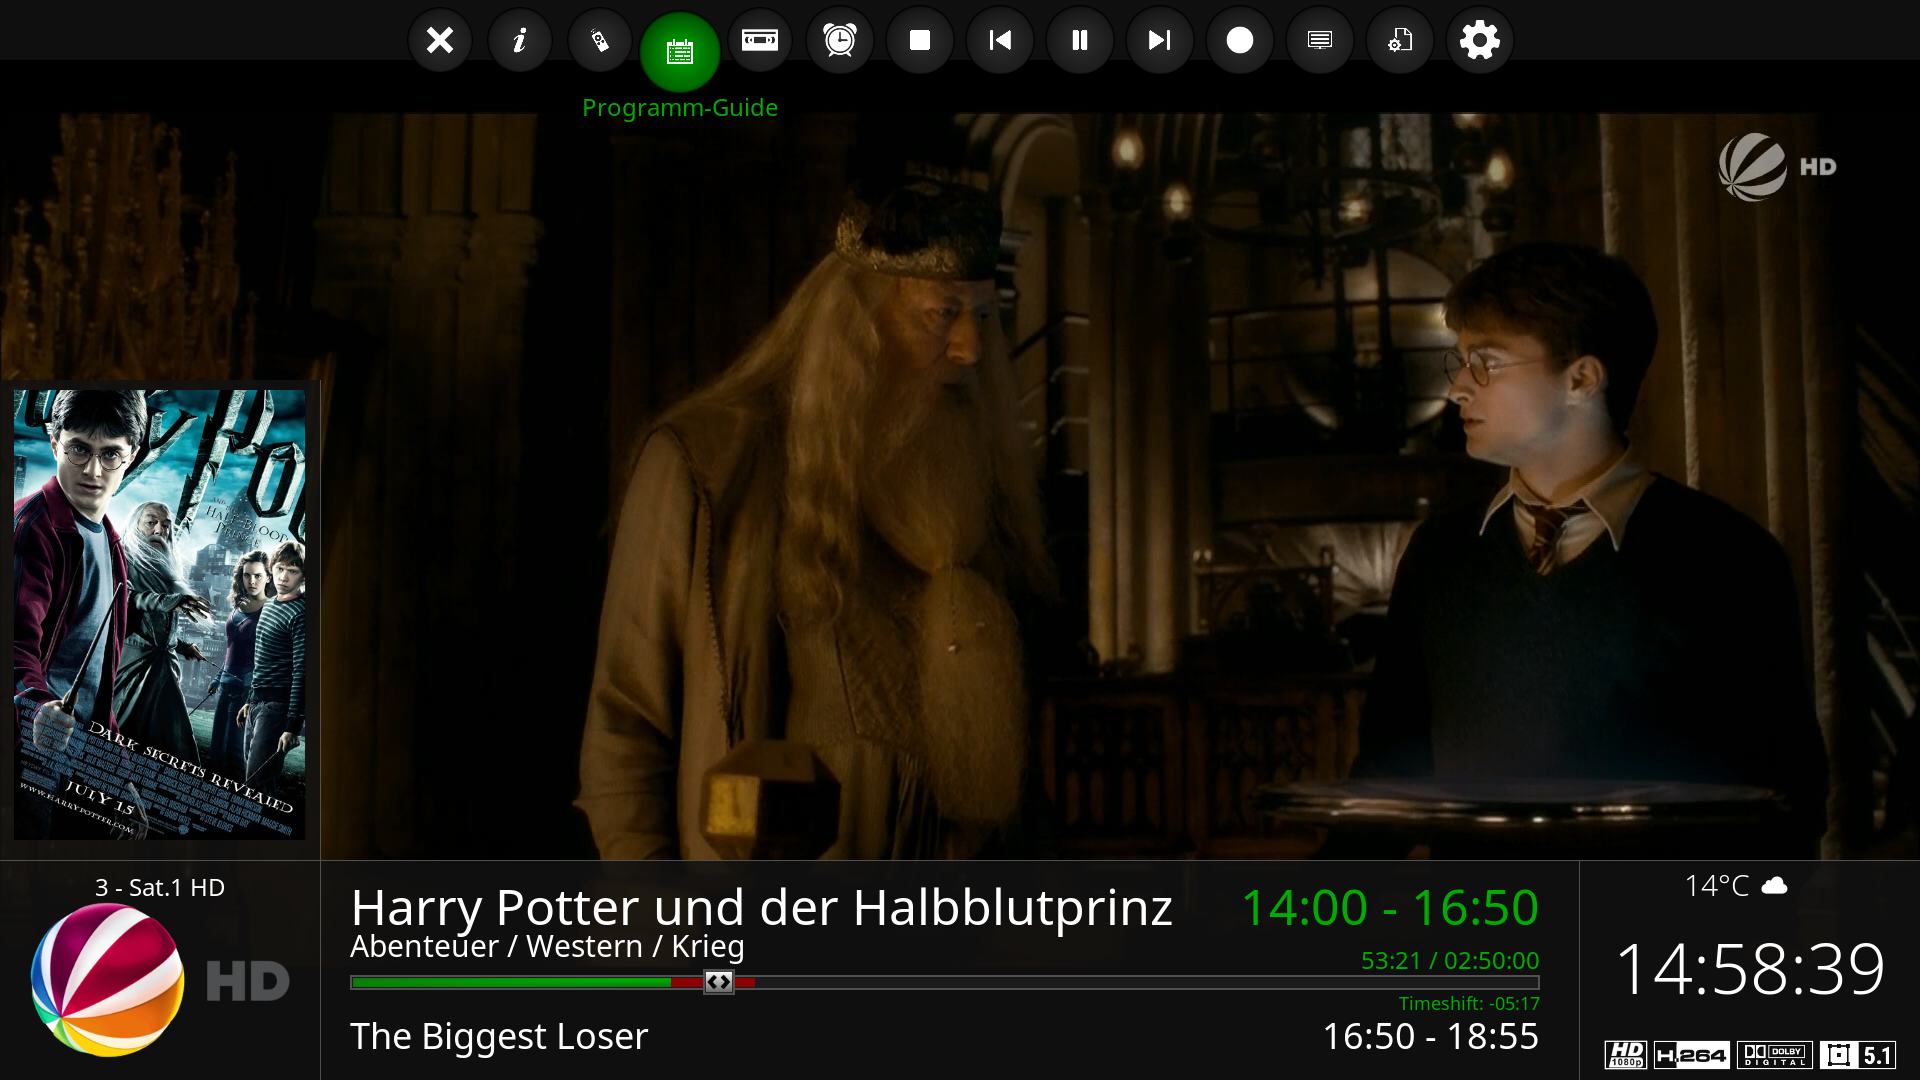Click elapsed time '53:21 / 02:50:00'
This screenshot has height=1080, width=1920.
tap(1450, 961)
